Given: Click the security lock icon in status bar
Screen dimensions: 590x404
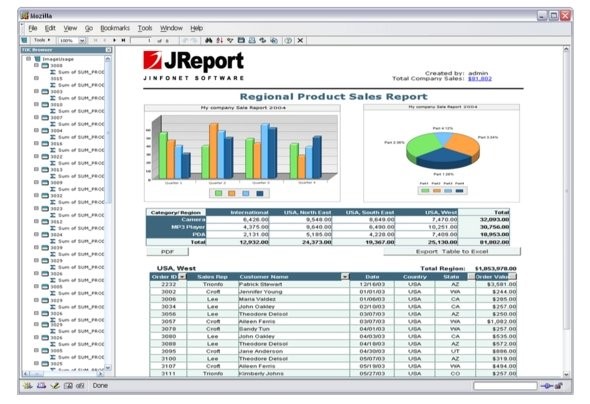Looking at the screenshot, I should 558,386.
